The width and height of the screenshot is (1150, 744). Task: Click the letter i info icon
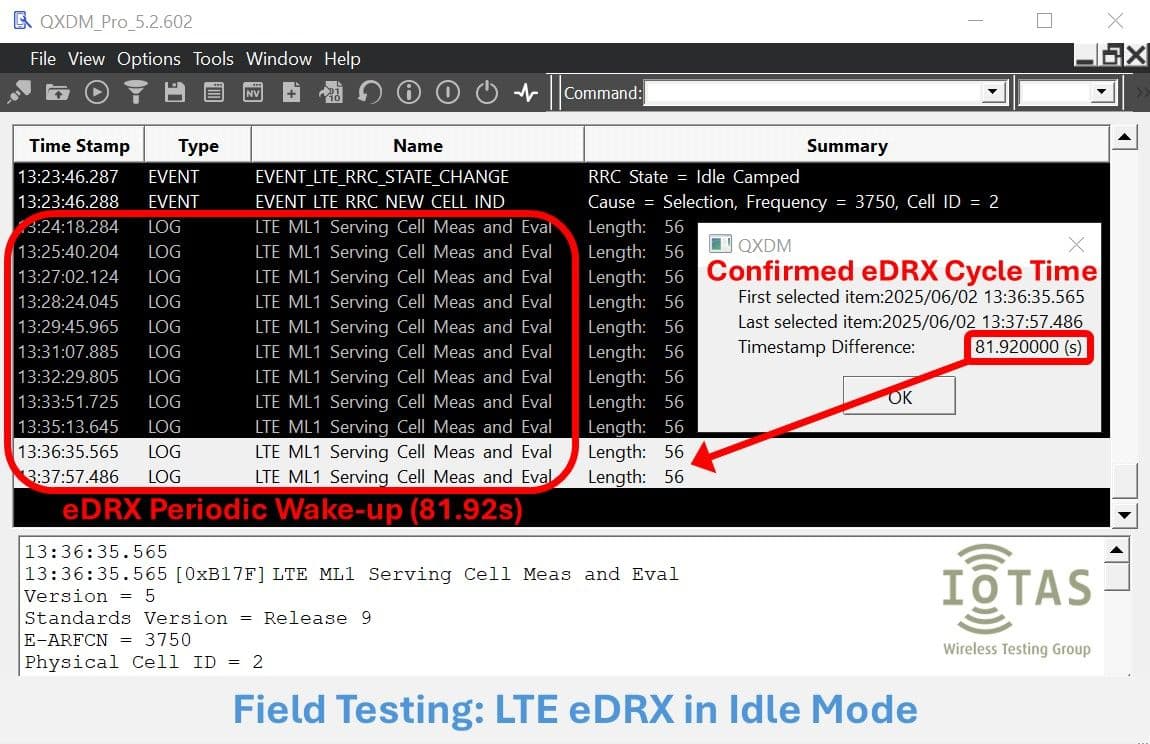tap(409, 92)
